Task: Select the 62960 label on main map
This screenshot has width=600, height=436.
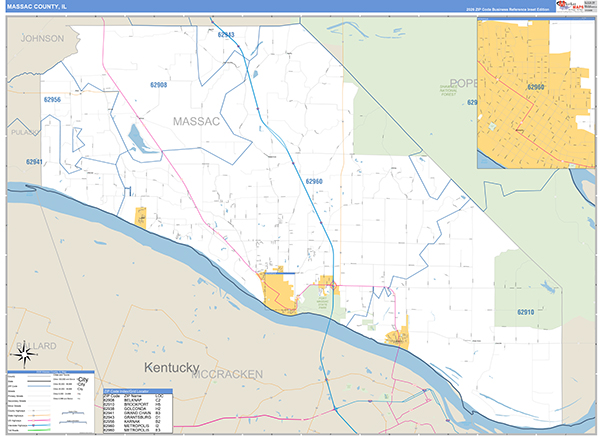Action: (314, 181)
